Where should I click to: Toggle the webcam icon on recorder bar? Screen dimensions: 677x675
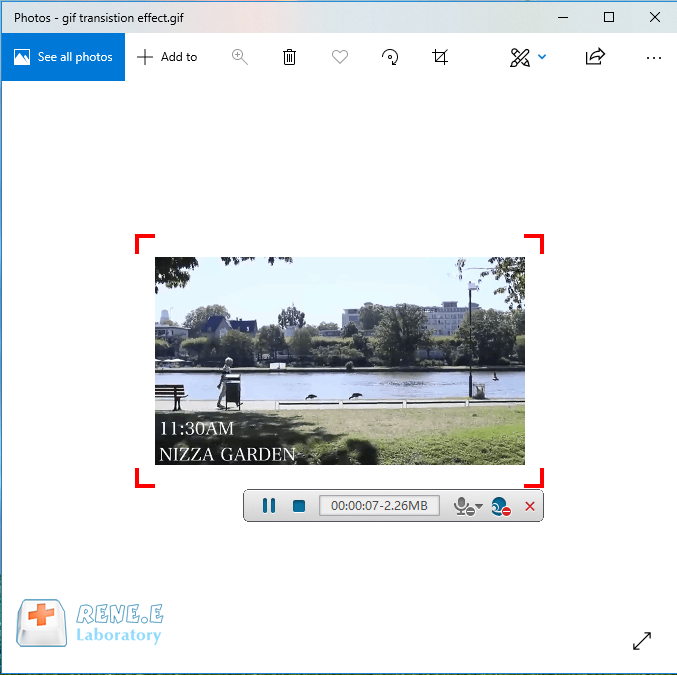pyautogui.click(x=501, y=506)
